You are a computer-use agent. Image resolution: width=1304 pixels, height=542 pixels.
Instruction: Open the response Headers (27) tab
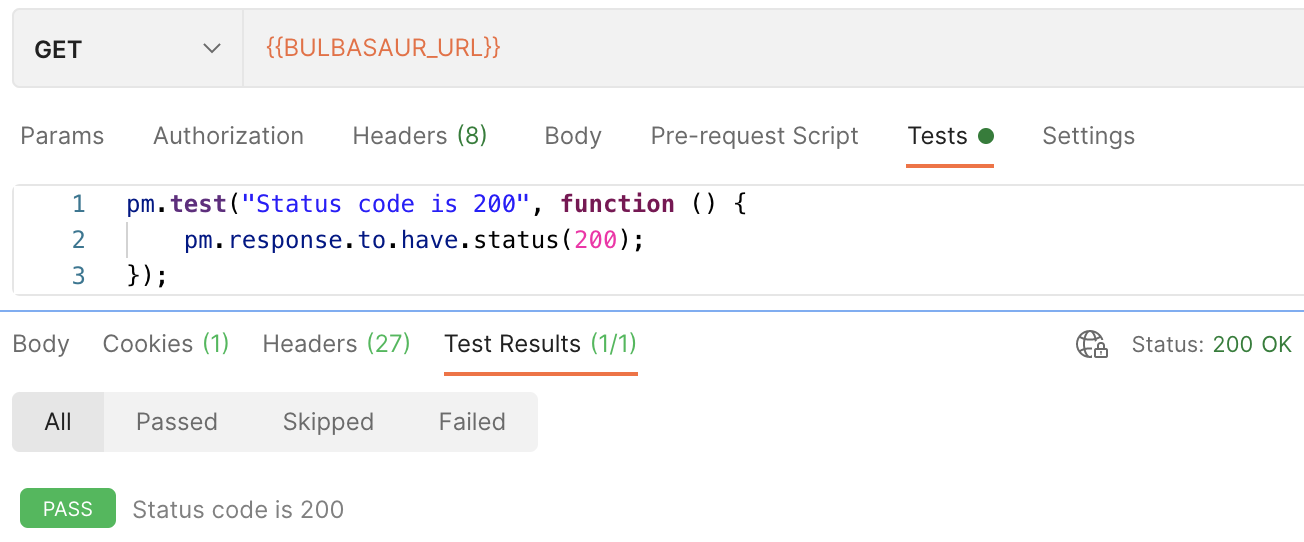pos(336,344)
